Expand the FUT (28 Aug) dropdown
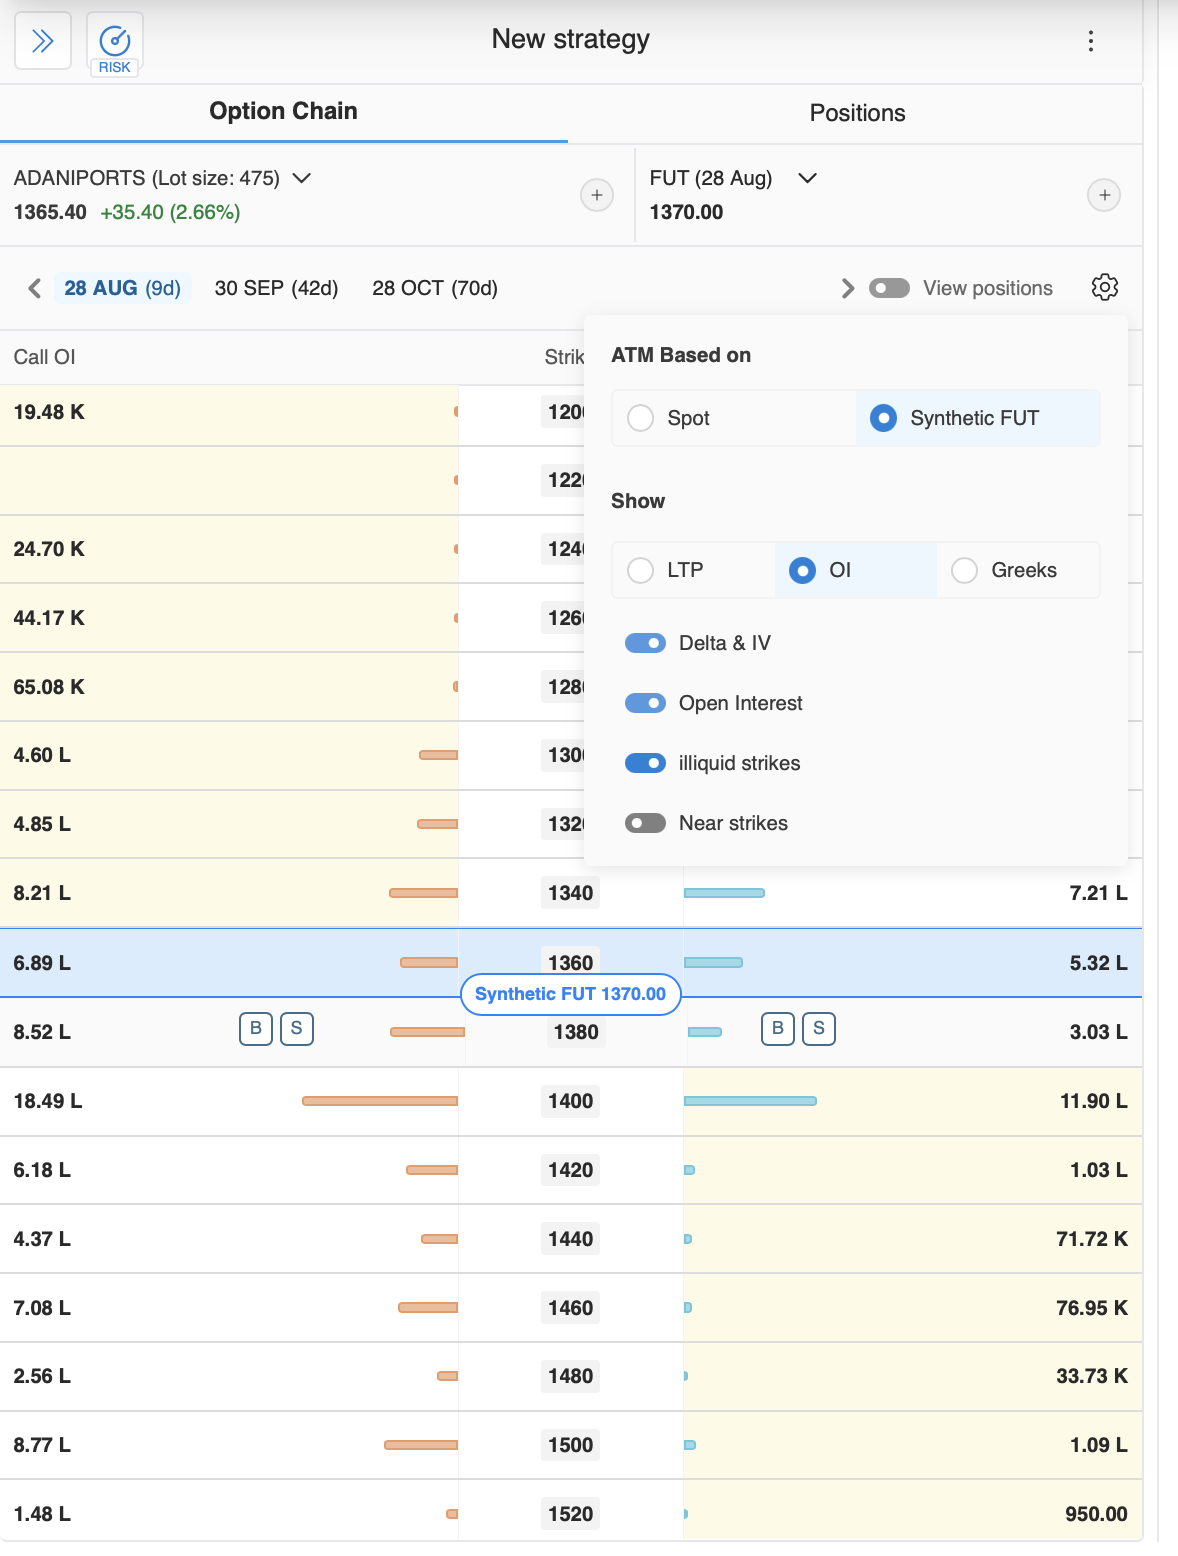This screenshot has width=1178, height=1556. point(807,178)
